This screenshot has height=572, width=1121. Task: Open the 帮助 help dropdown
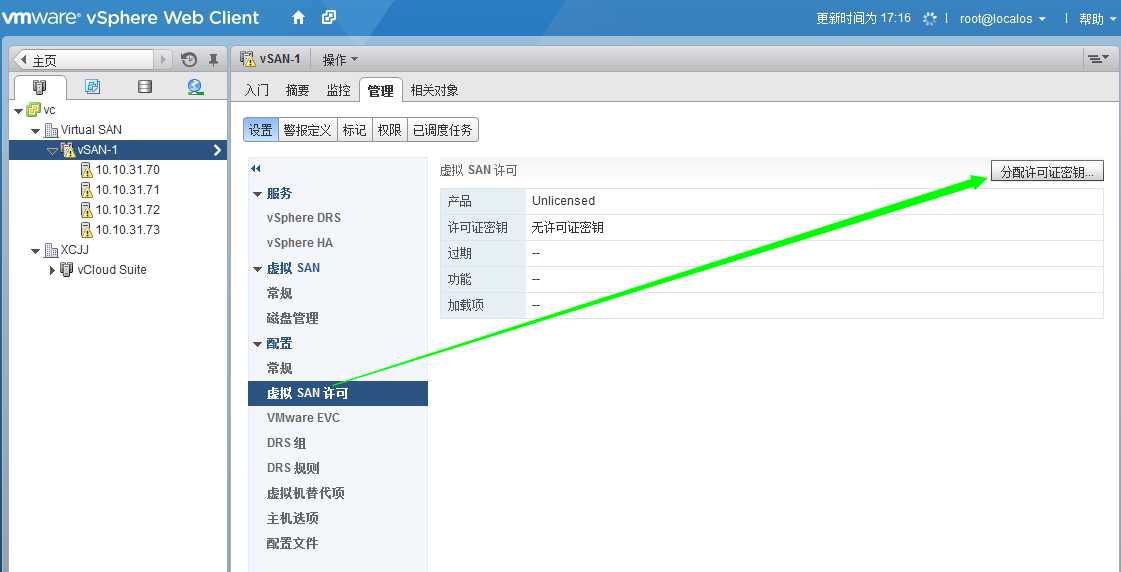1096,19
